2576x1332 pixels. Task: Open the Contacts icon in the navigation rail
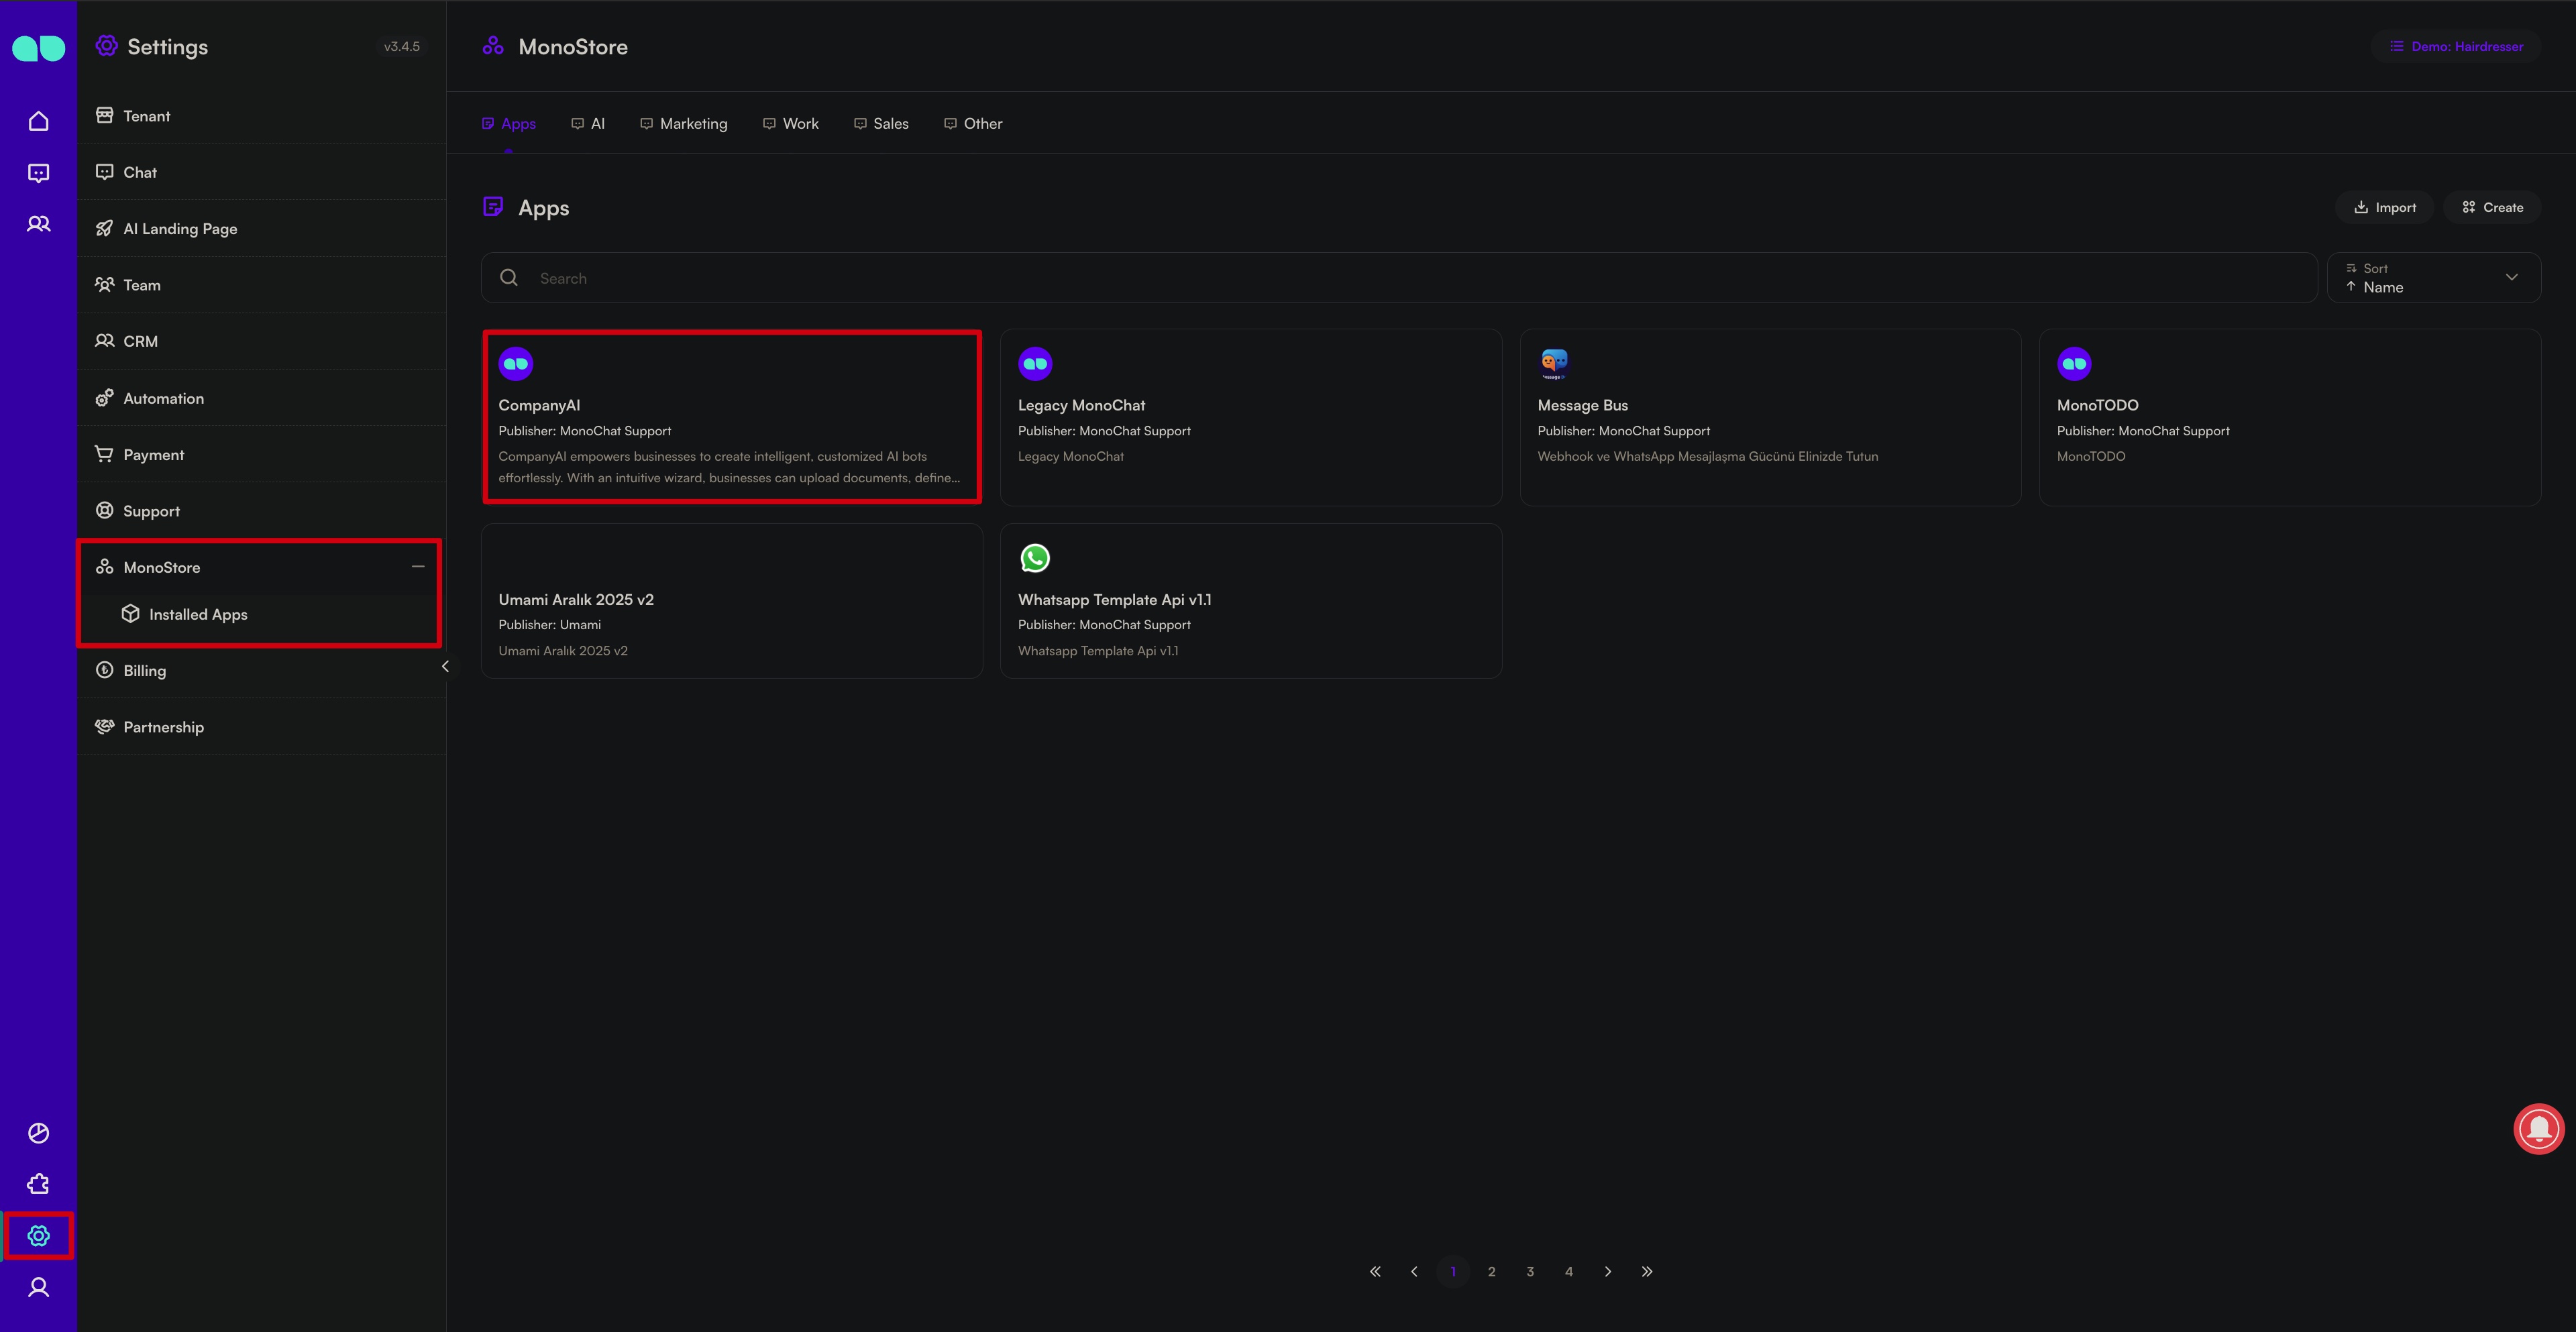38,223
